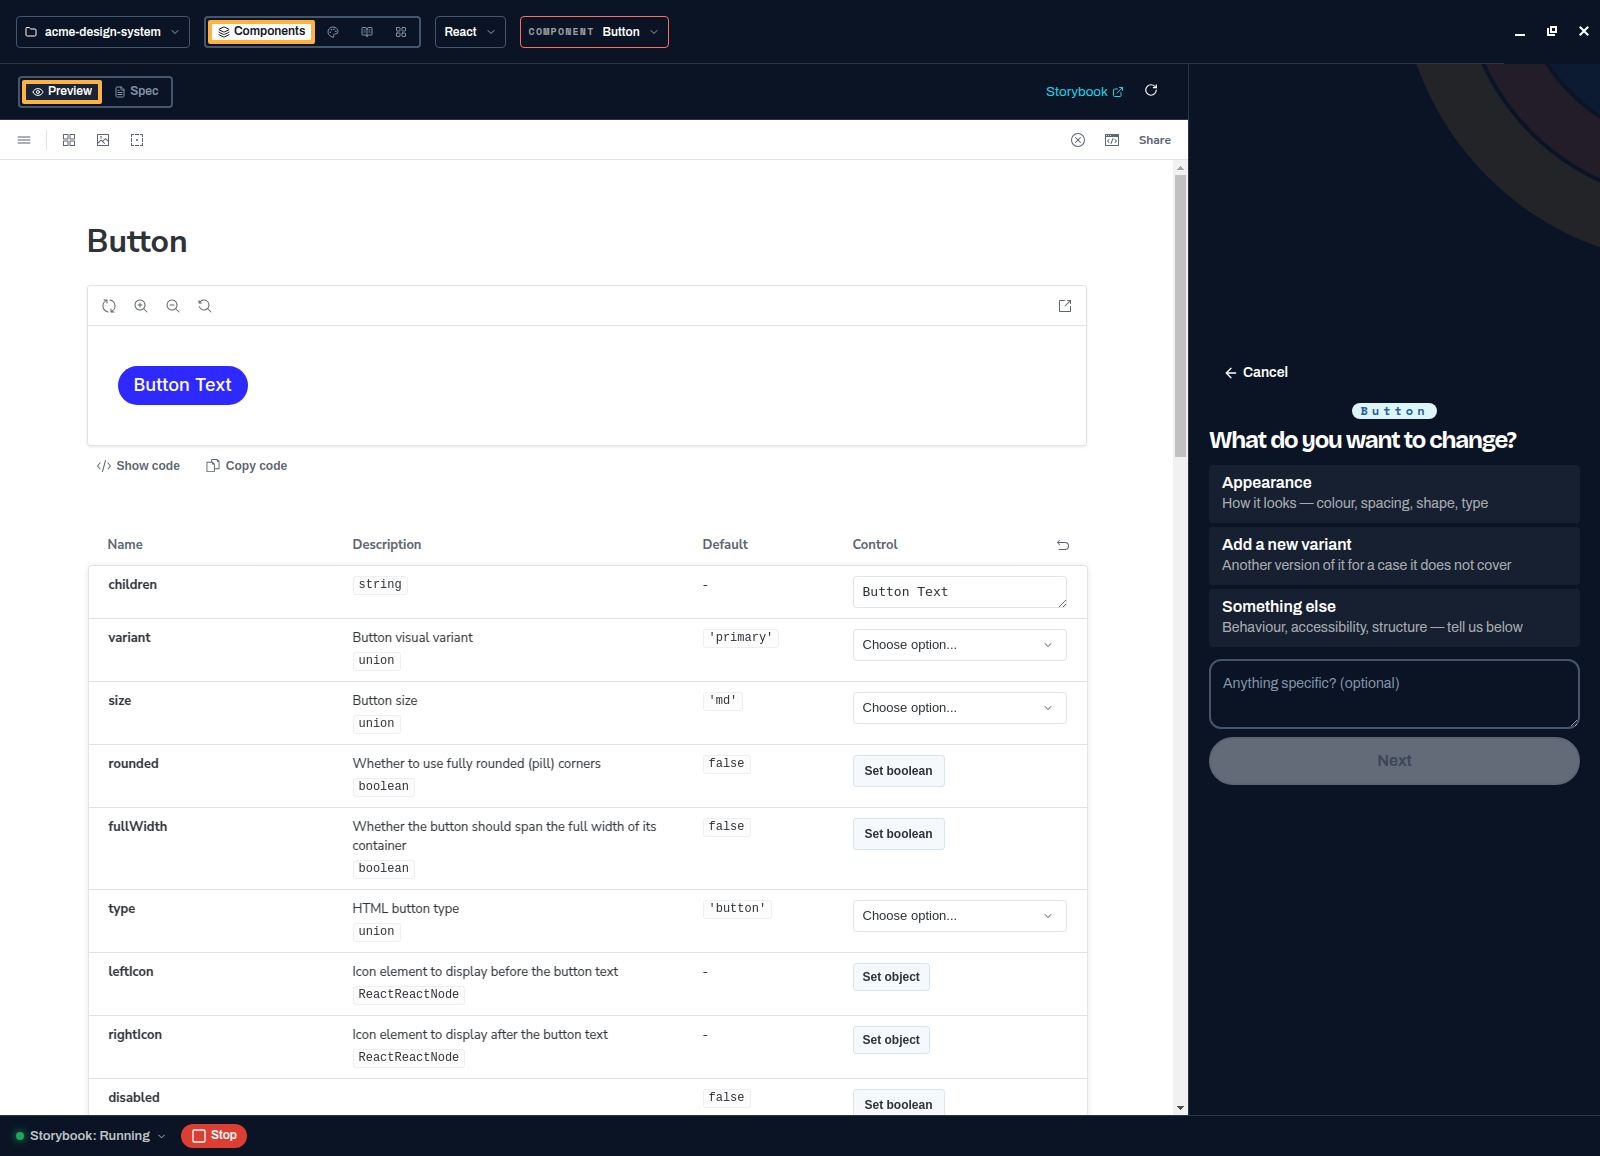Screen dimensions: 1600x1156
Task: Toggle the outline dashed-square icon
Action: click(137, 140)
